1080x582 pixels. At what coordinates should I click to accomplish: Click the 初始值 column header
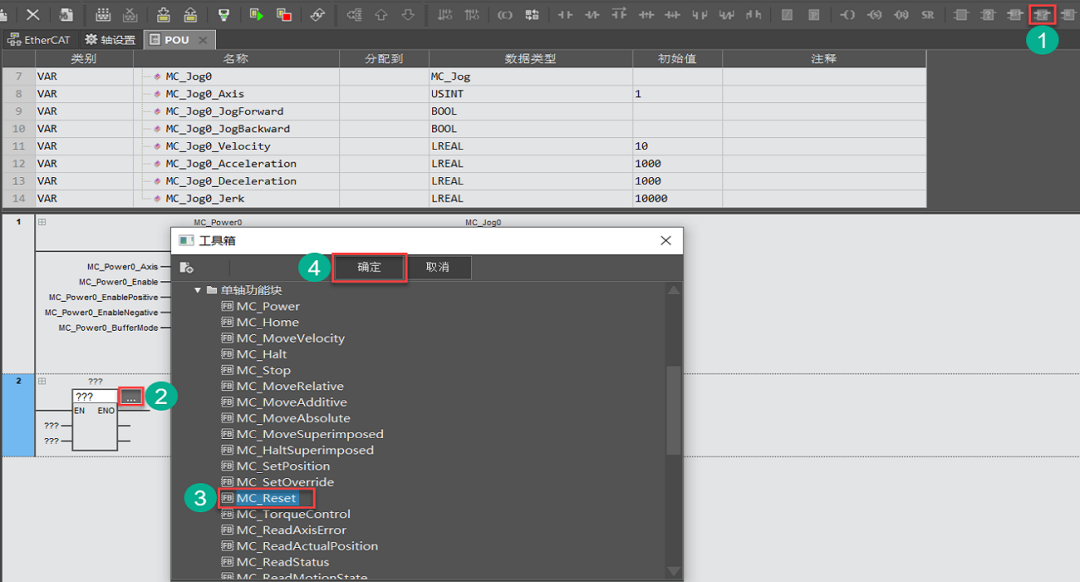(677, 59)
